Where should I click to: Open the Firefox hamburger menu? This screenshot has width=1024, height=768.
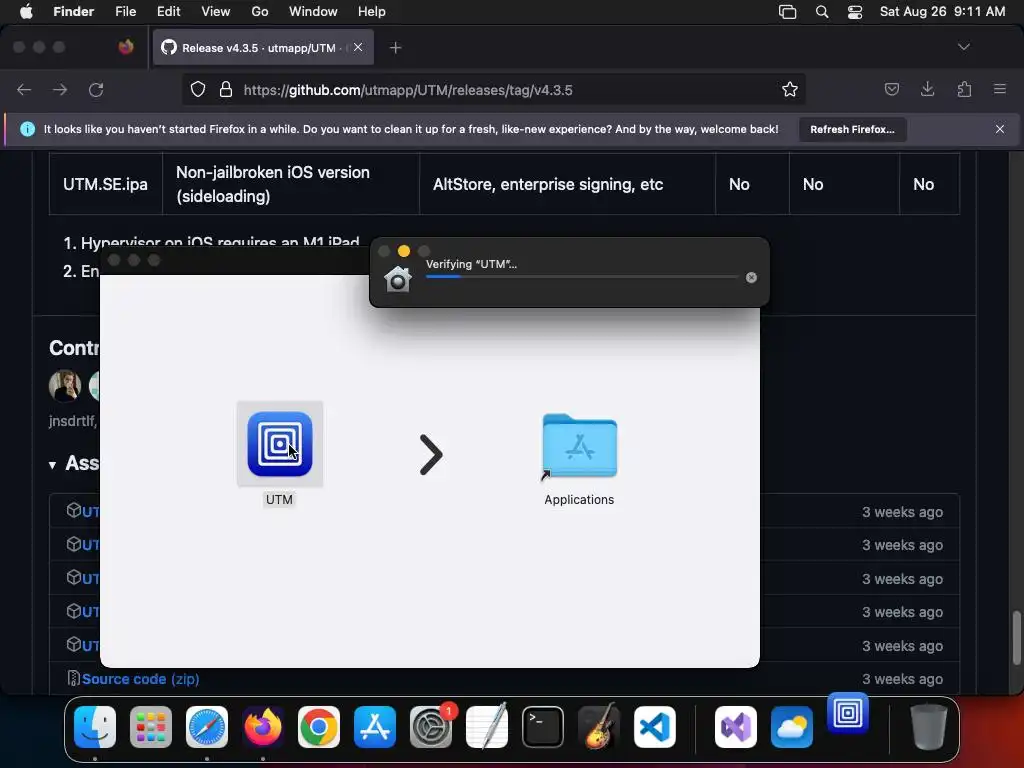(1000, 89)
